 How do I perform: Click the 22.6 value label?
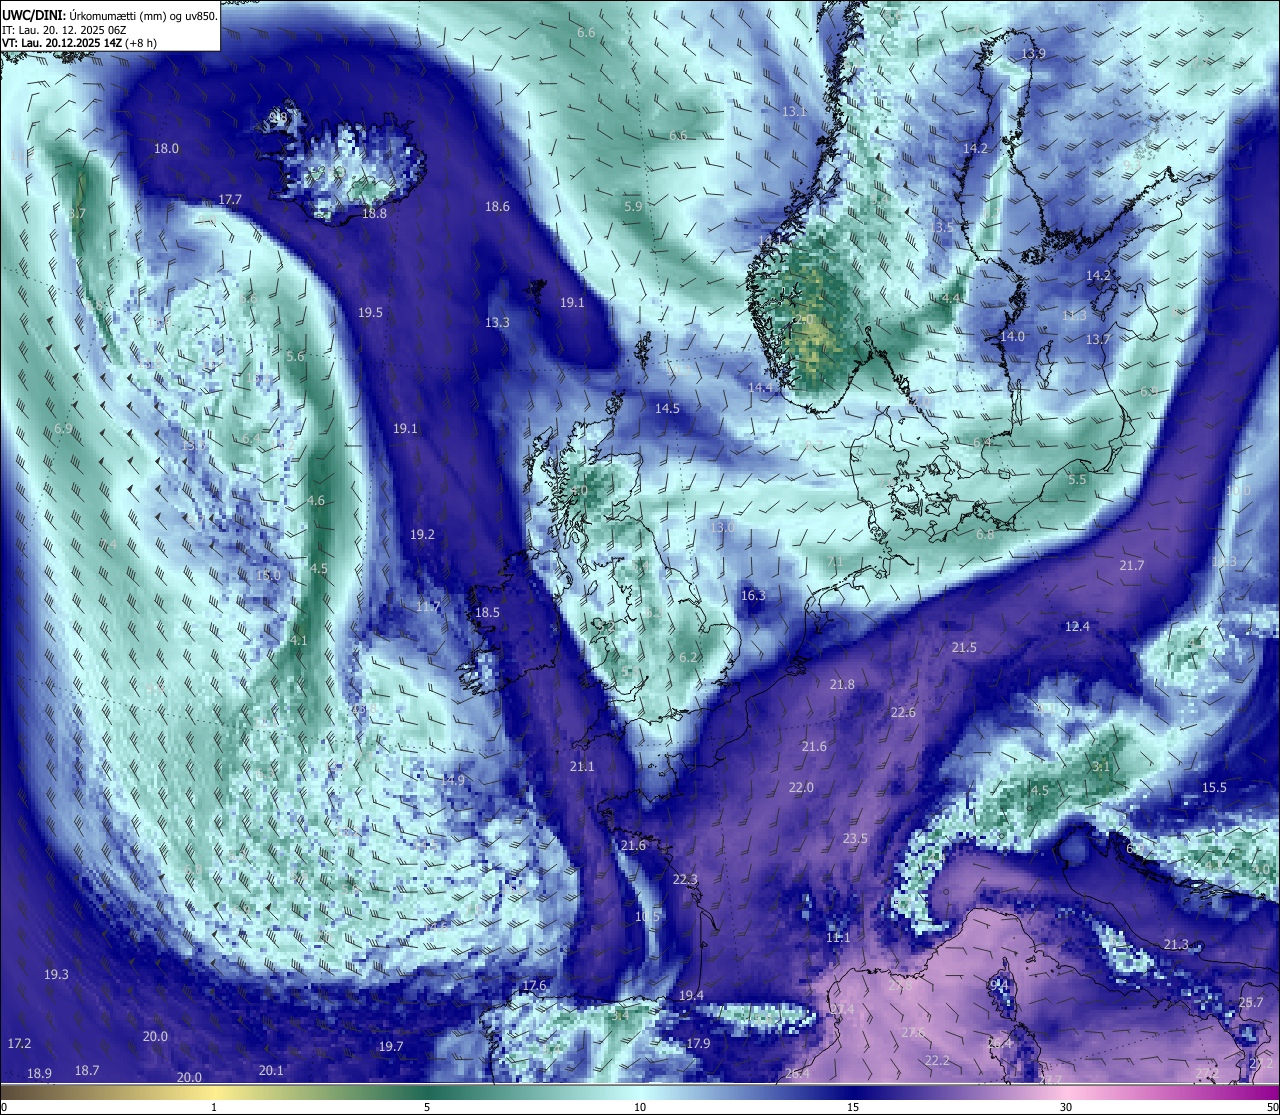point(903,713)
